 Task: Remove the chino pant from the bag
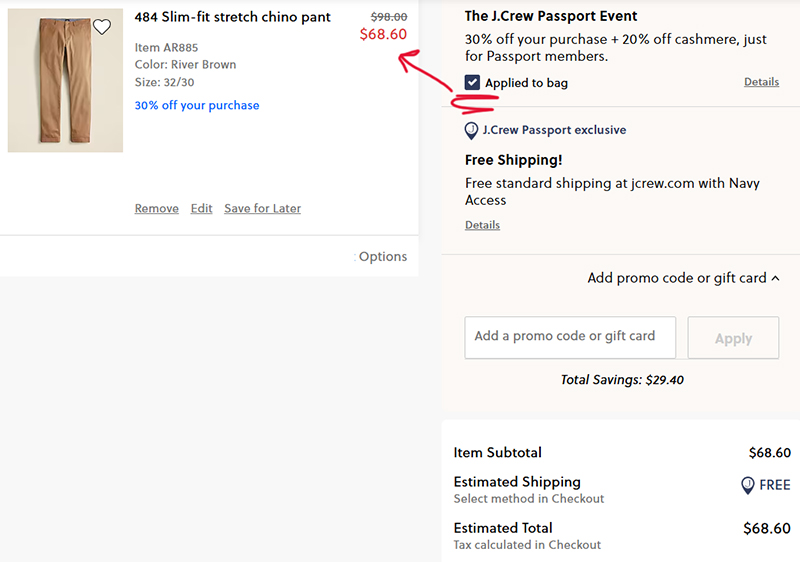click(x=156, y=209)
